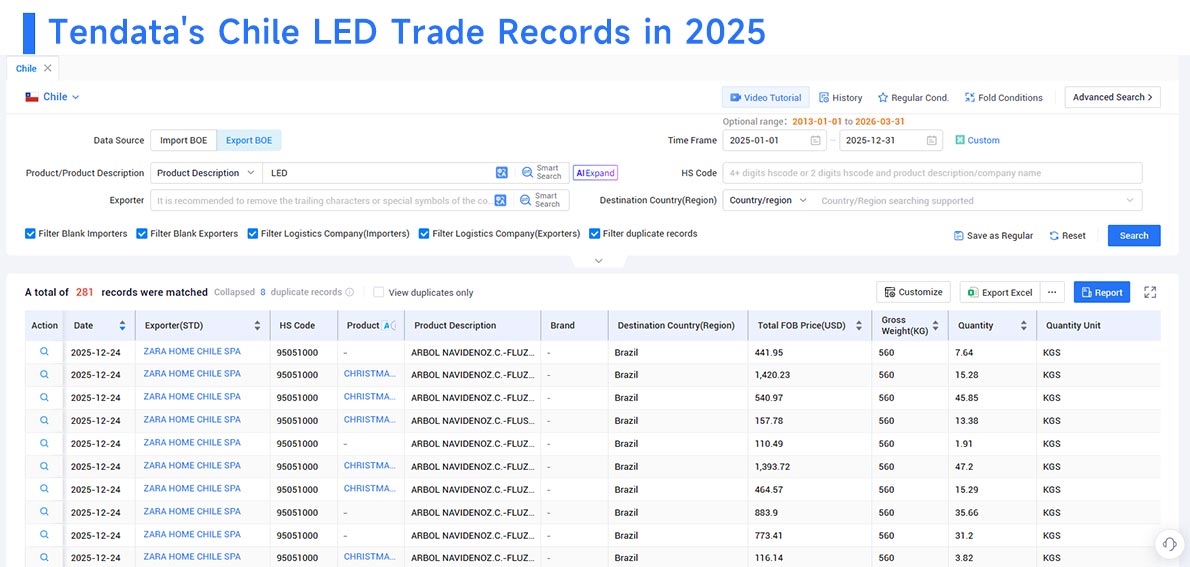Click the AI Expand button
The height and width of the screenshot is (567, 1190).
point(595,173)
